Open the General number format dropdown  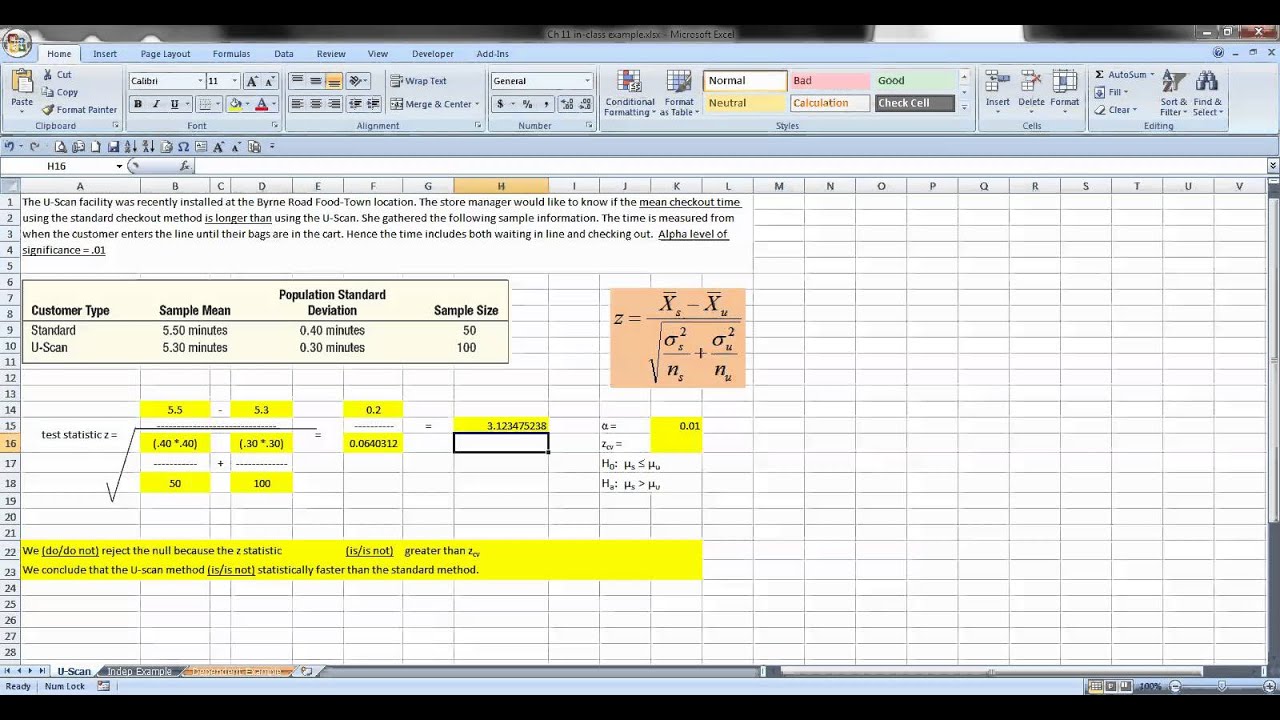[587, 81]
